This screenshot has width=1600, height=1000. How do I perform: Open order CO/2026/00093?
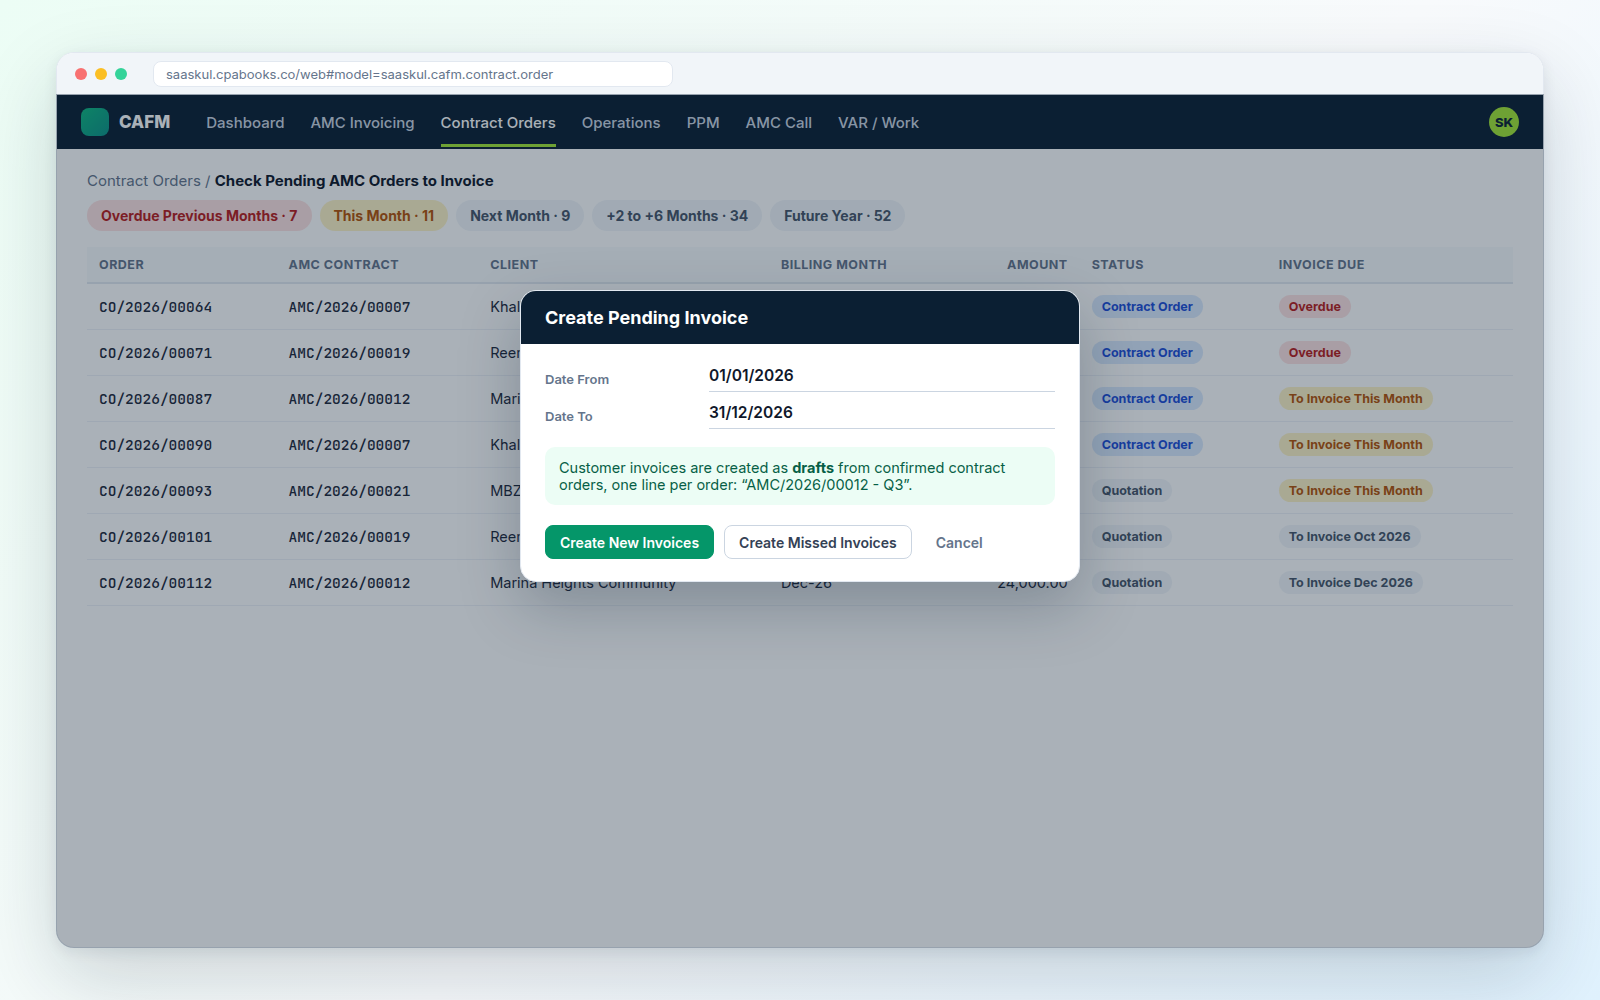tap(155, 491)
